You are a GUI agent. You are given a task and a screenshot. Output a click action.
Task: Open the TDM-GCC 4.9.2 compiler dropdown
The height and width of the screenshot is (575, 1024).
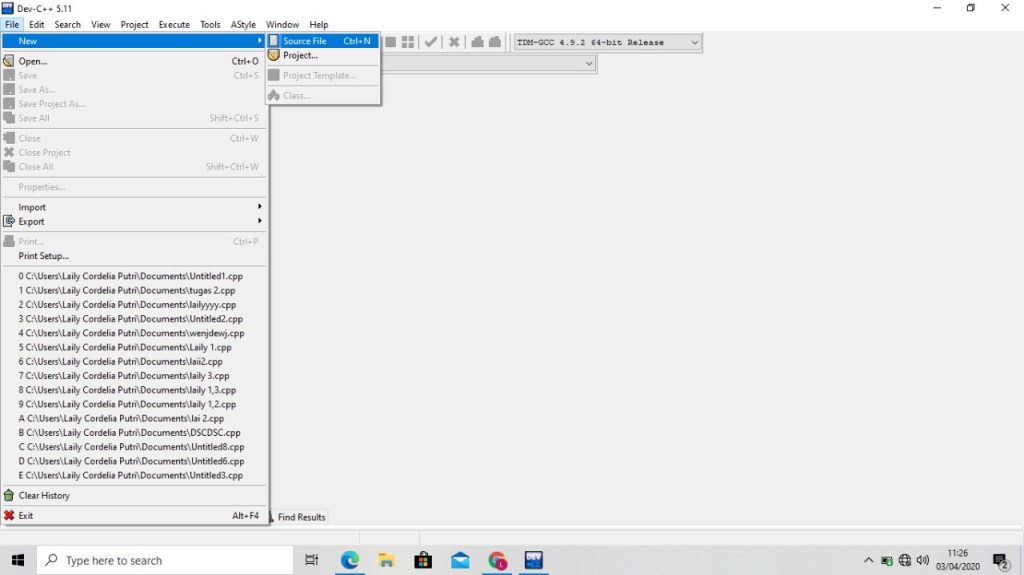click(694, 42)
